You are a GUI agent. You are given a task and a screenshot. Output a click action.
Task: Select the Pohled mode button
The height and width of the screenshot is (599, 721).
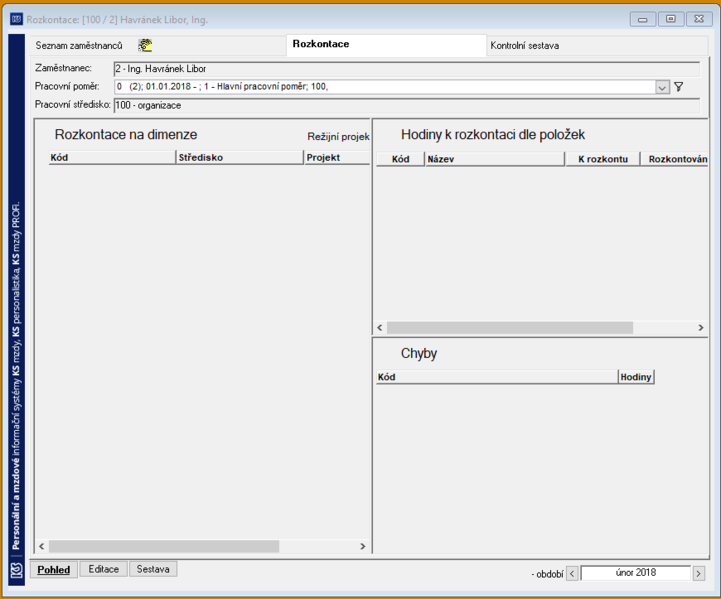coord(54,570)
